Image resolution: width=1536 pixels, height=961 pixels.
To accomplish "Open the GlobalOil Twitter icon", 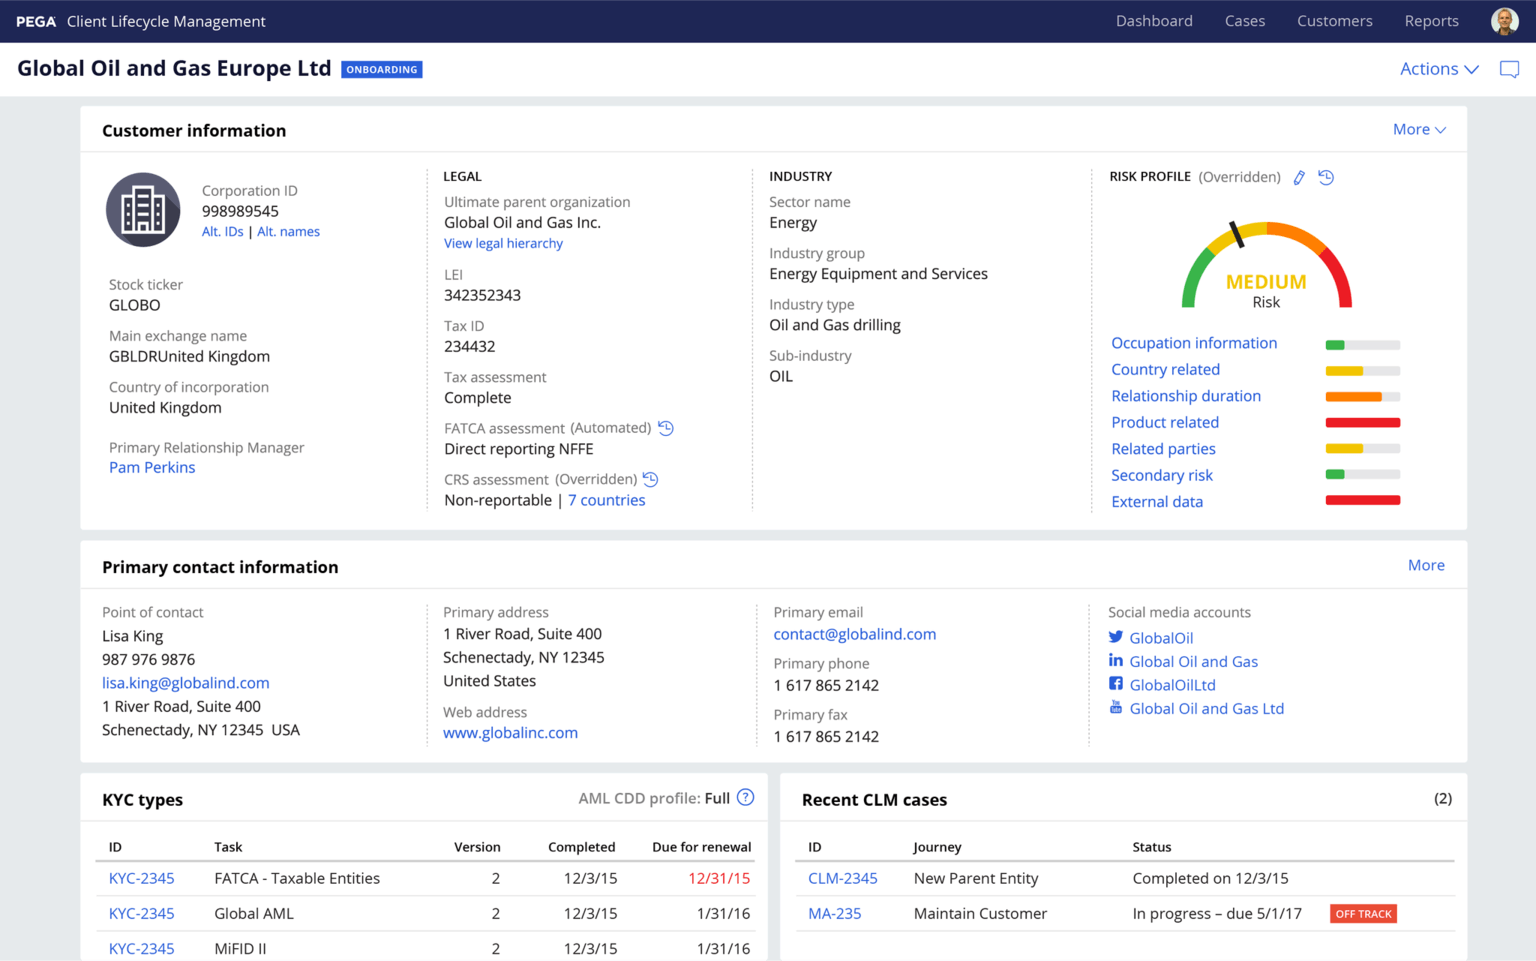I will [1115, 637].
